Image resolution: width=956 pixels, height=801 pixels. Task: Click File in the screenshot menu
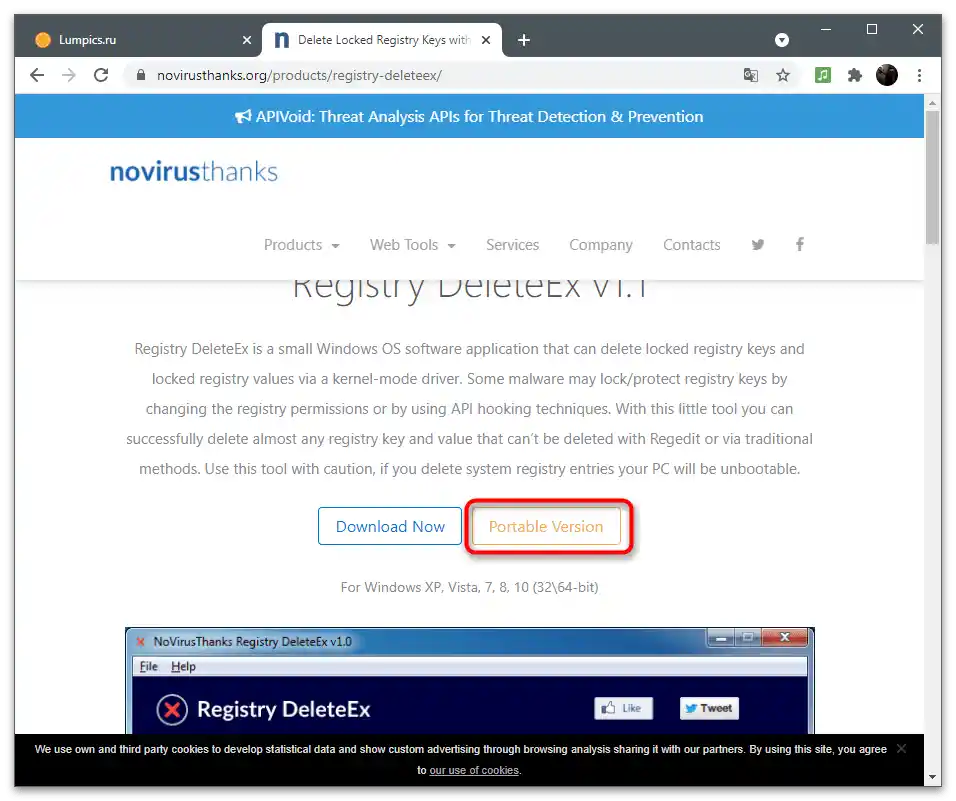pos(148,667)
